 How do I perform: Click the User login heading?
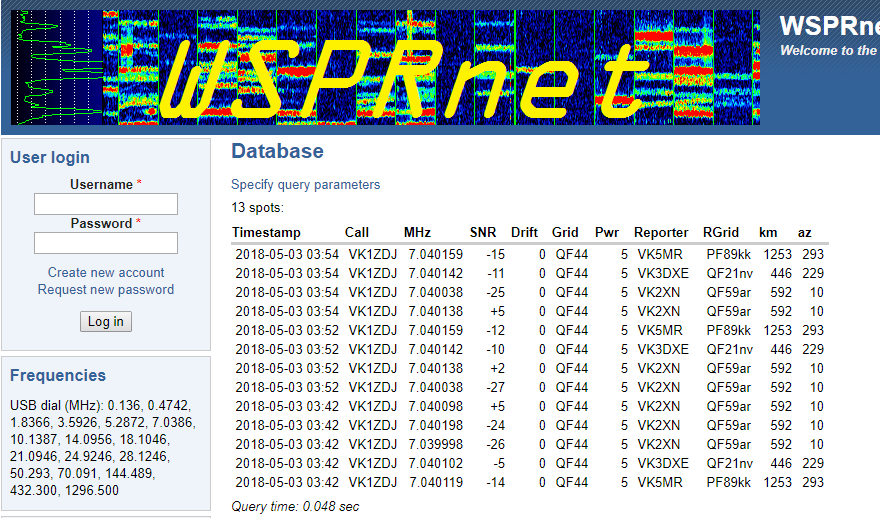click(50, 157)
